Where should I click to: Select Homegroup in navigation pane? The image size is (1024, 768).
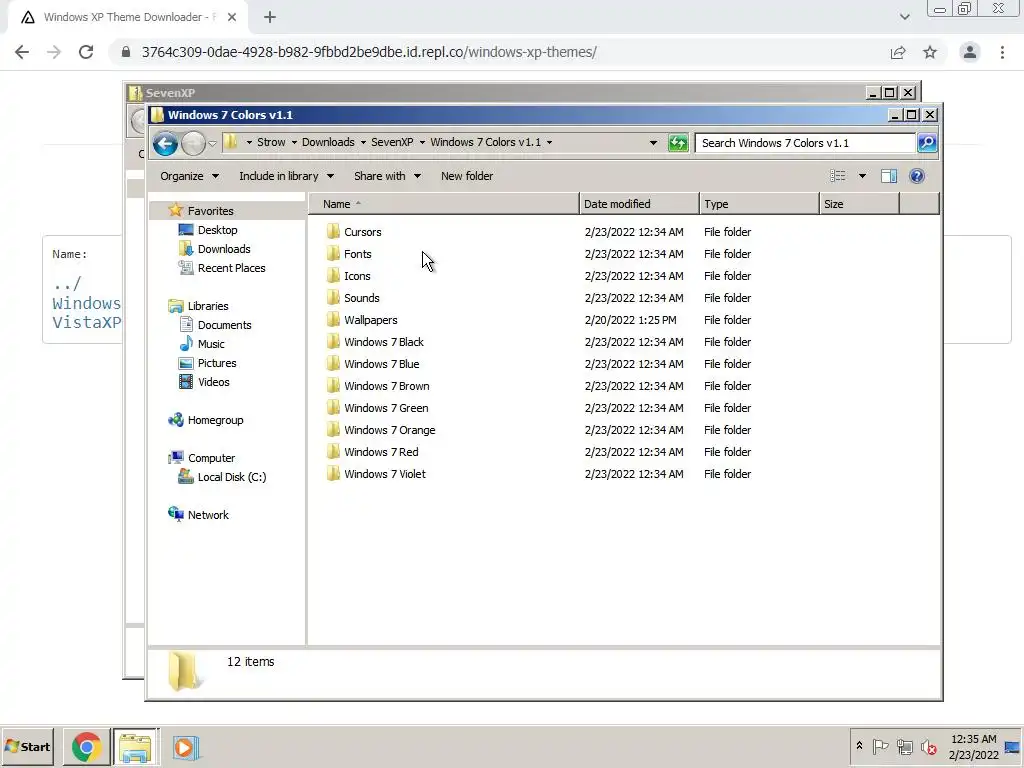coord(215,420)
